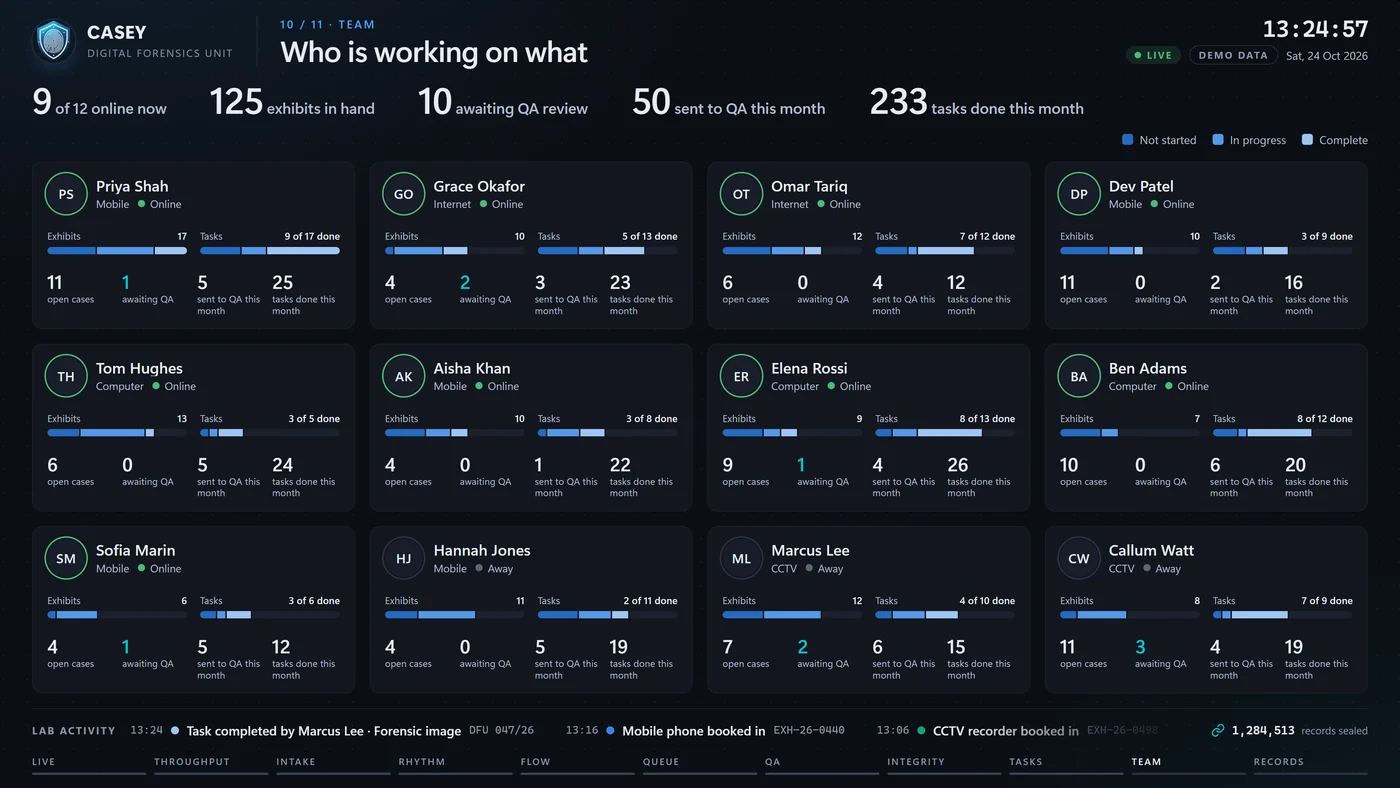Open the TASKS tab

coord(1066,763)
